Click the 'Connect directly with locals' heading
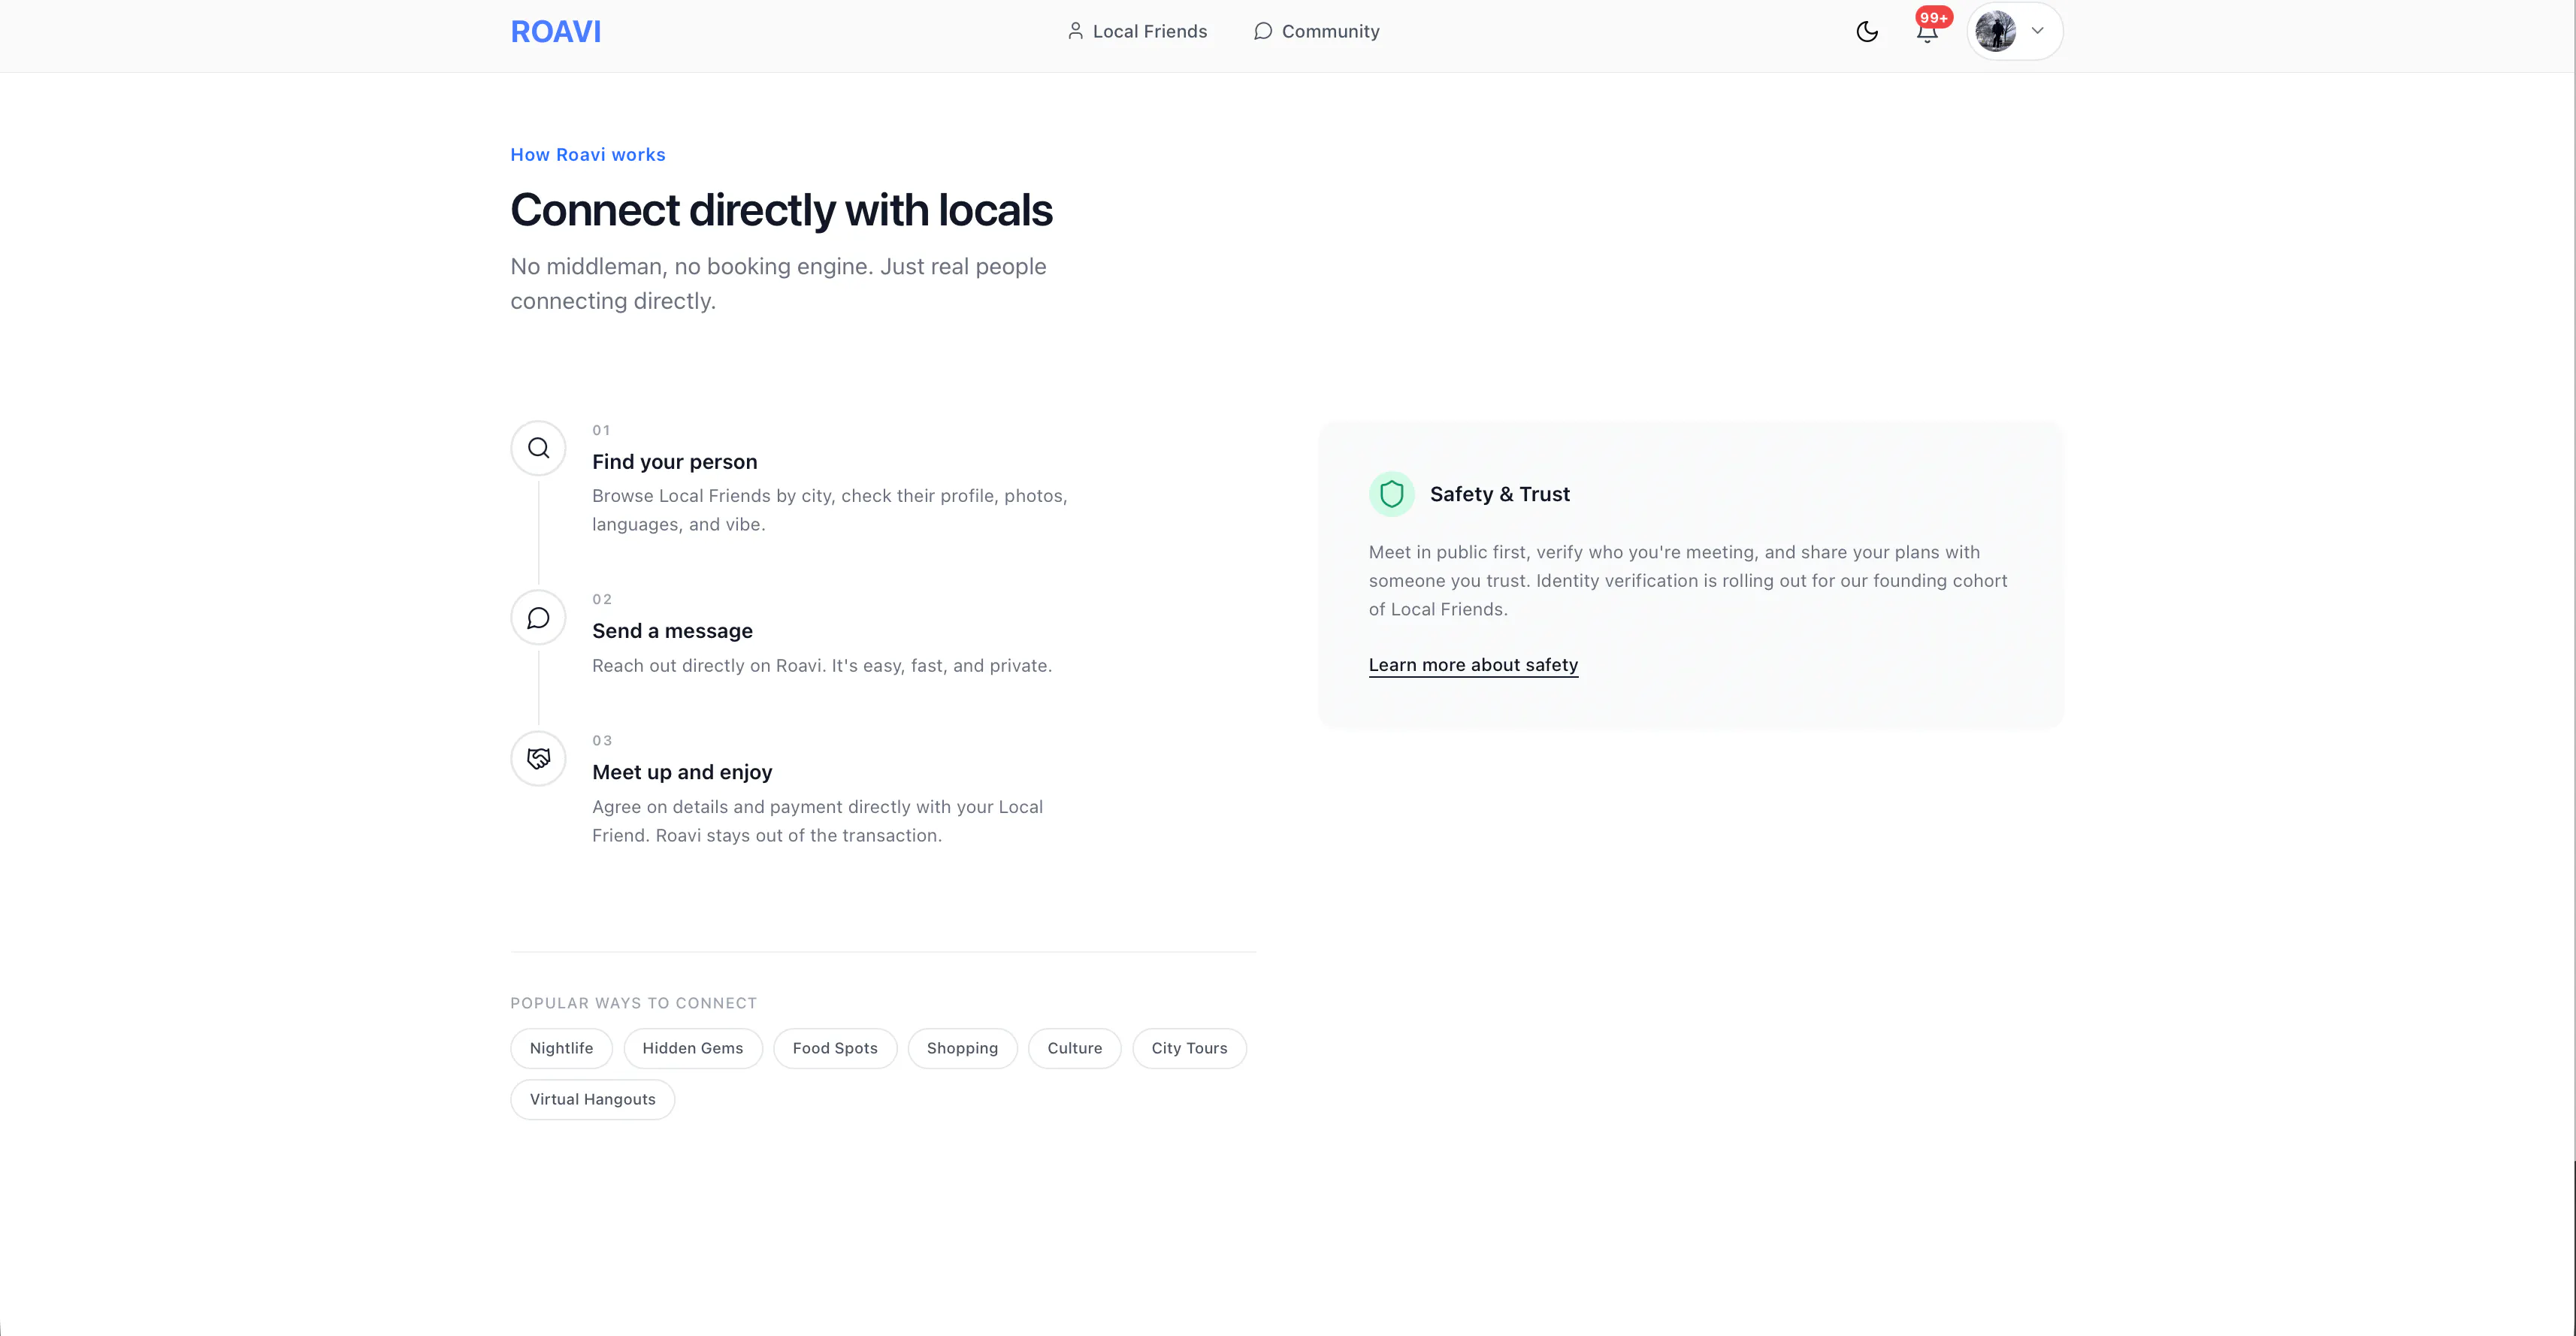 781,210
